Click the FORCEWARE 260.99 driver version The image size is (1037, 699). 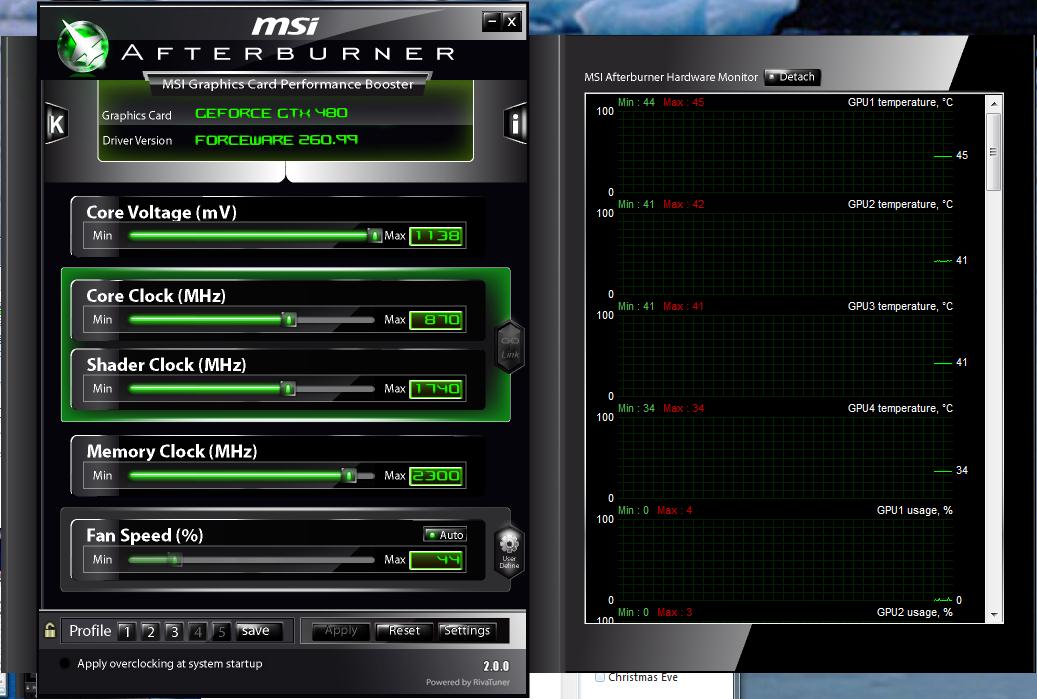pyautogui.click(x=276, y=140)
